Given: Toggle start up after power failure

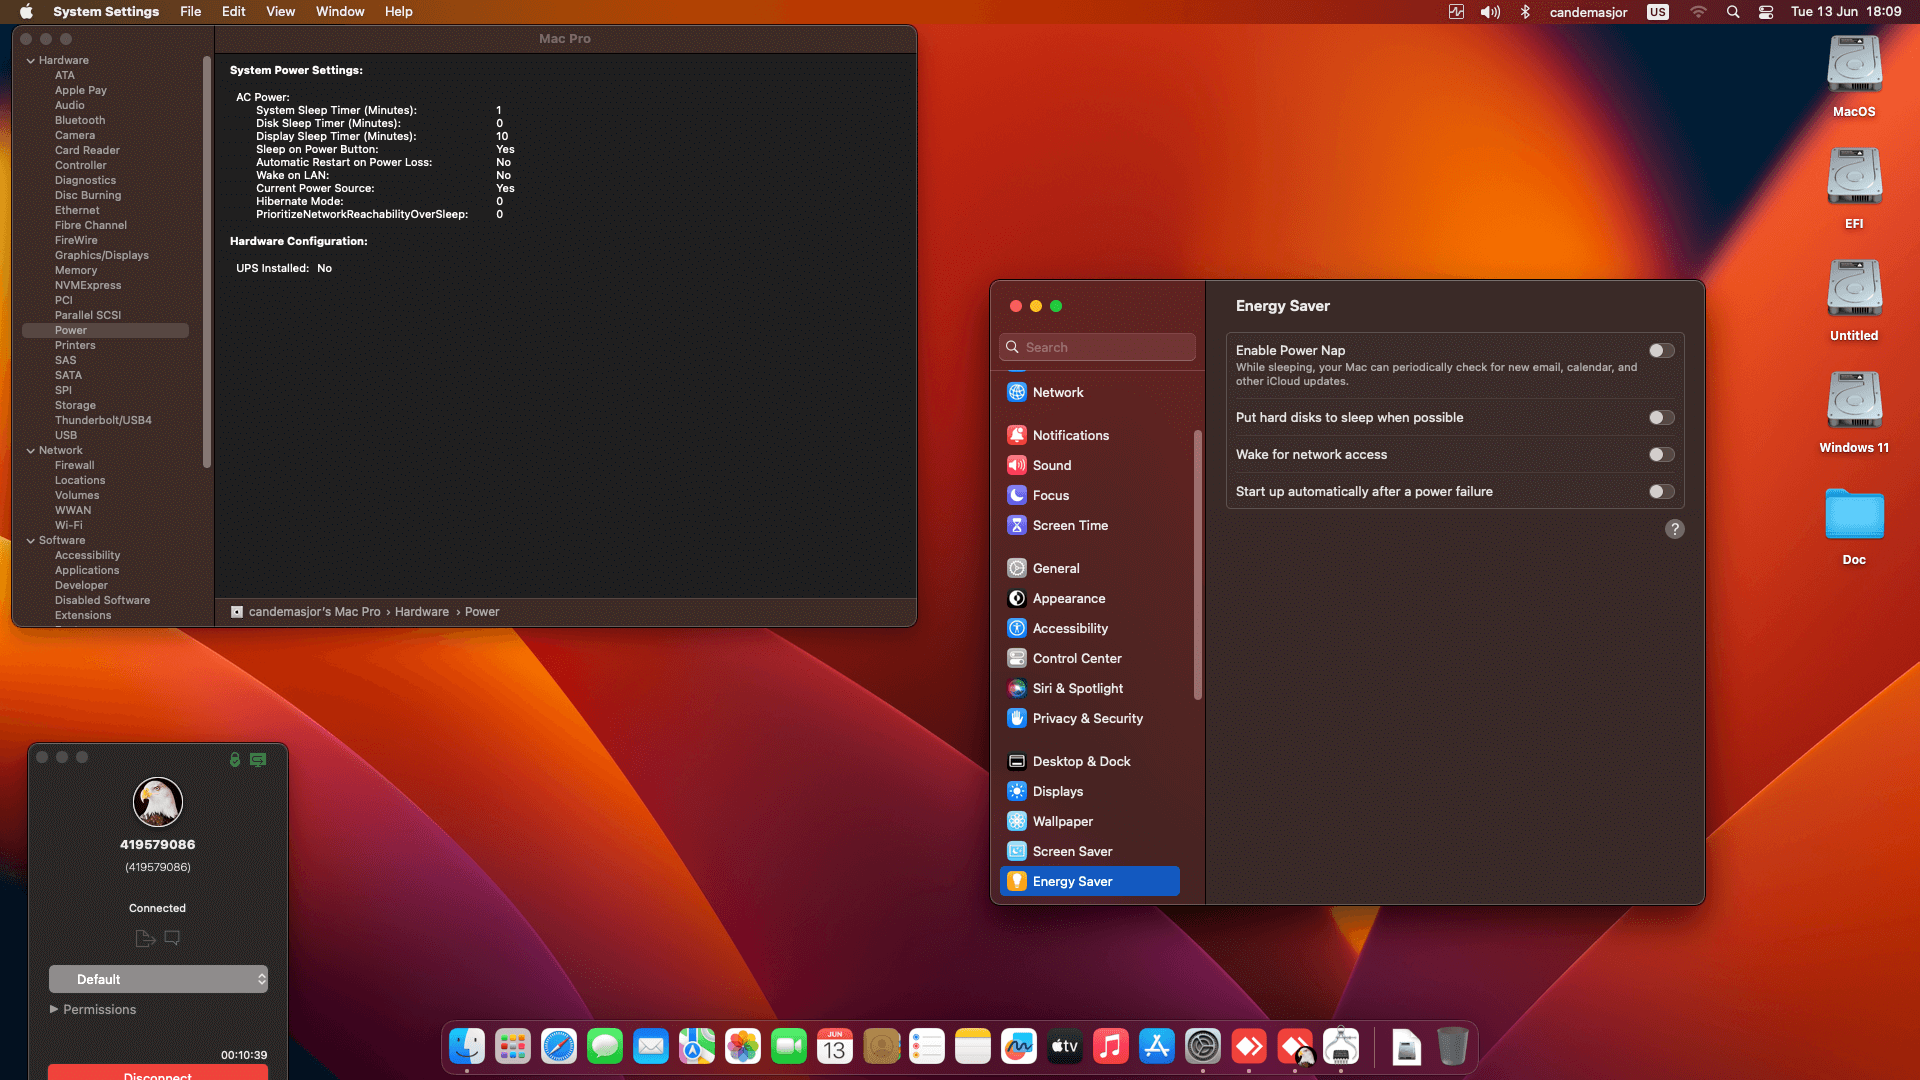Looking at the screenshot, I should click(1661, 492).
